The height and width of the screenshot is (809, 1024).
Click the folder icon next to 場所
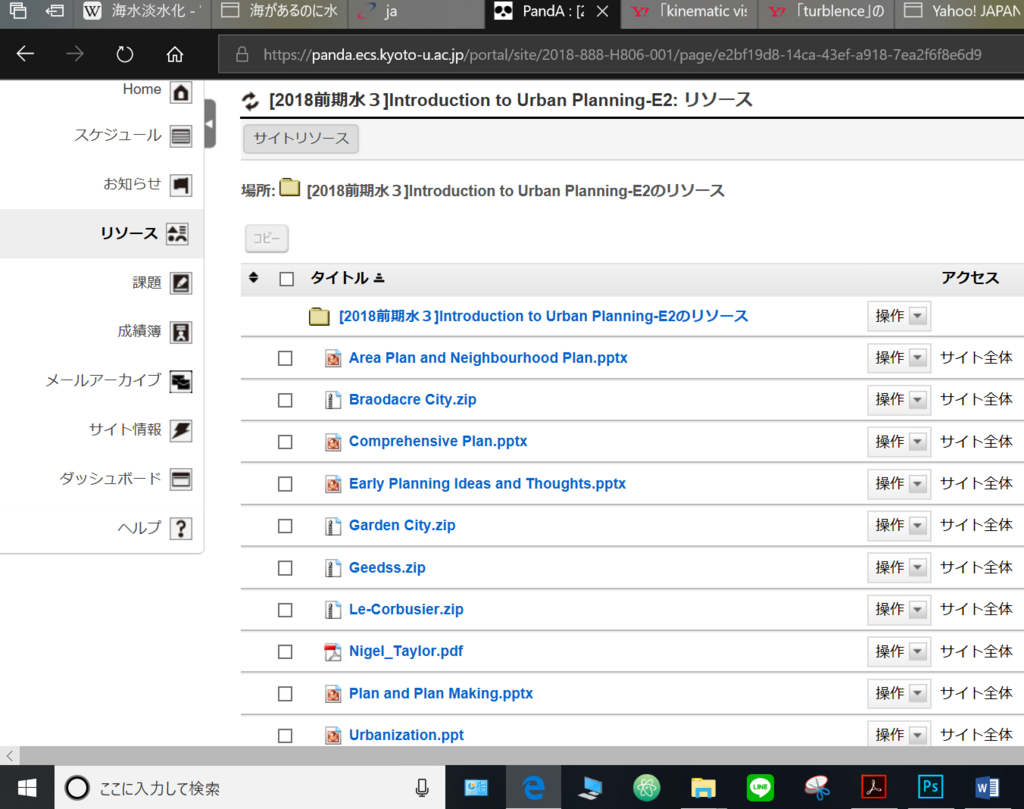(289, 188)
